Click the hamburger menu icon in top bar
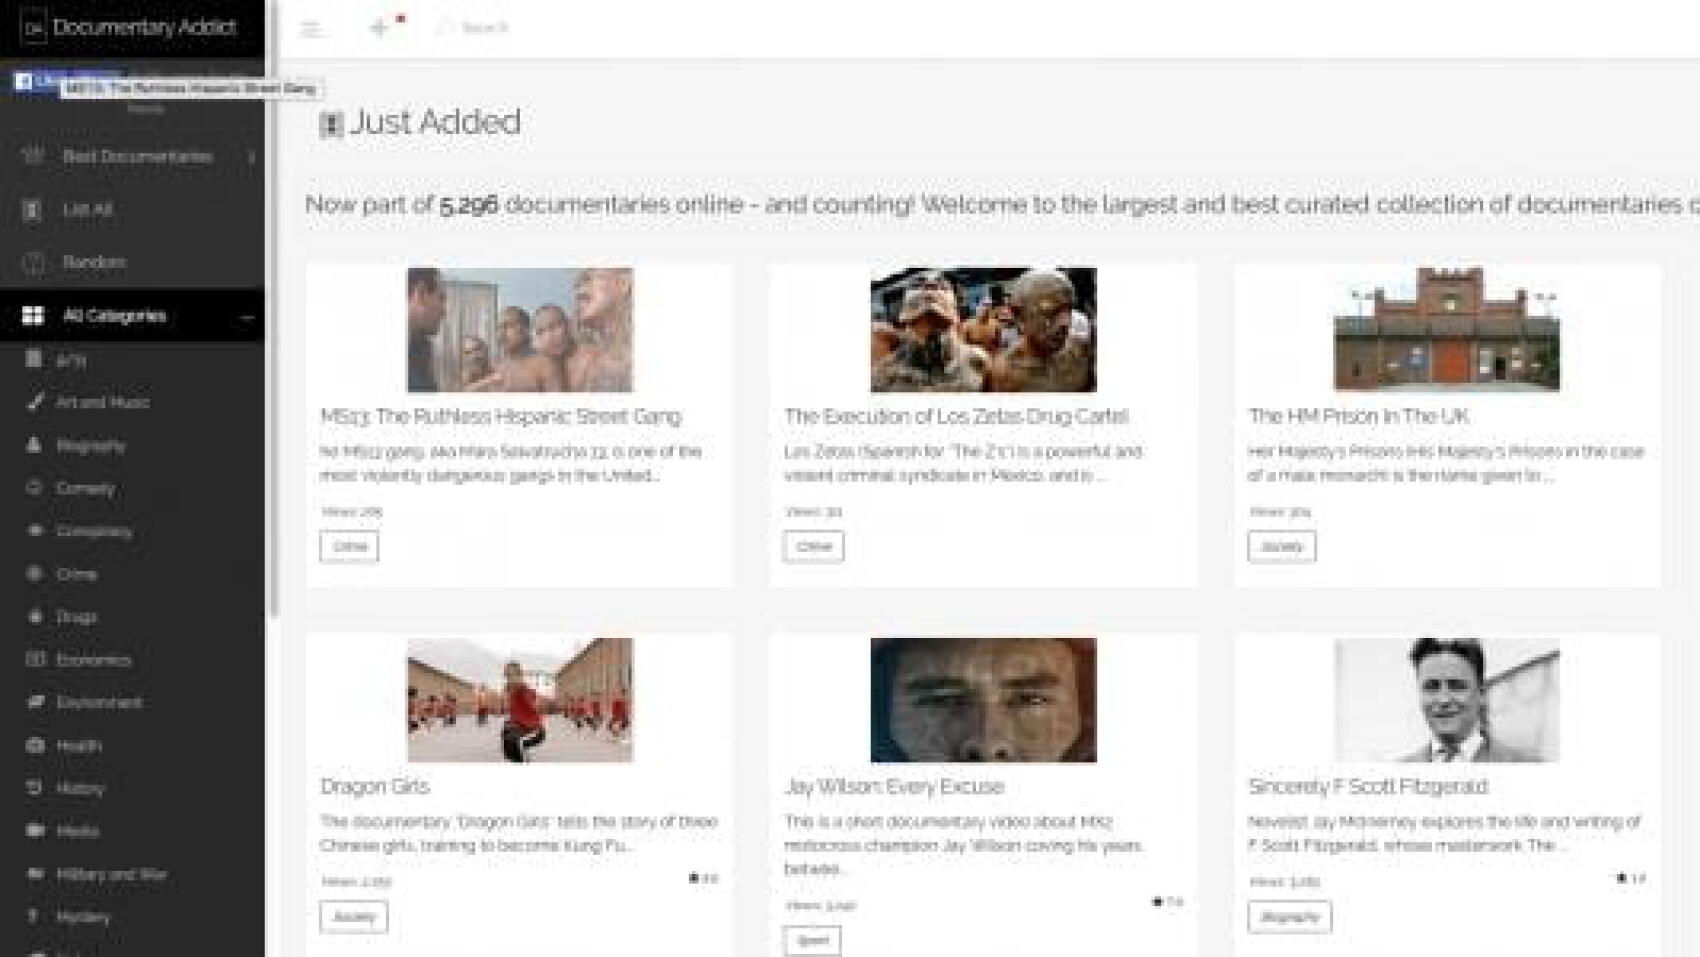1700x957 pixels. (311, 28)
